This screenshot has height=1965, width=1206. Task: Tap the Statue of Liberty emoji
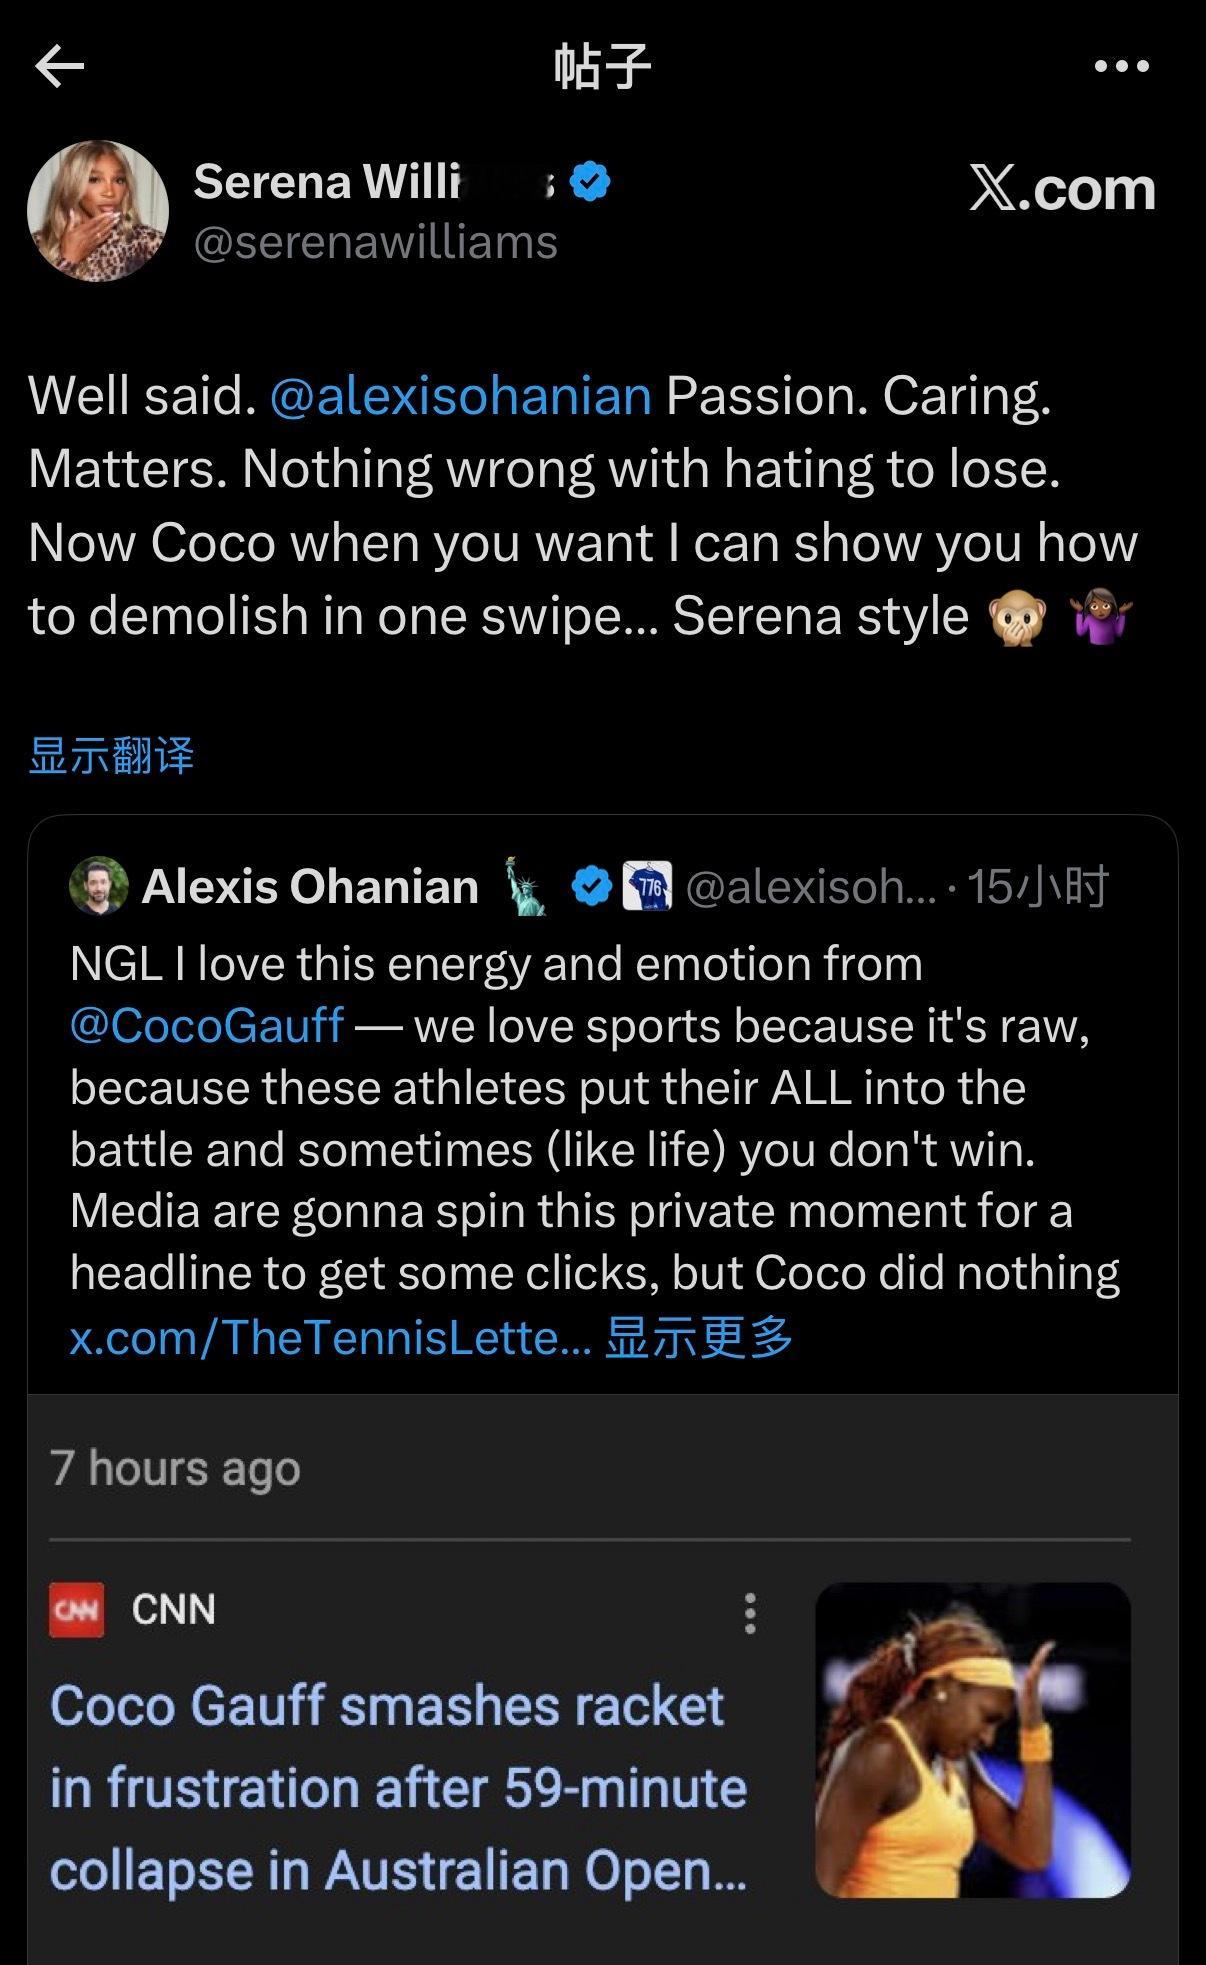[x=526, y=885]
